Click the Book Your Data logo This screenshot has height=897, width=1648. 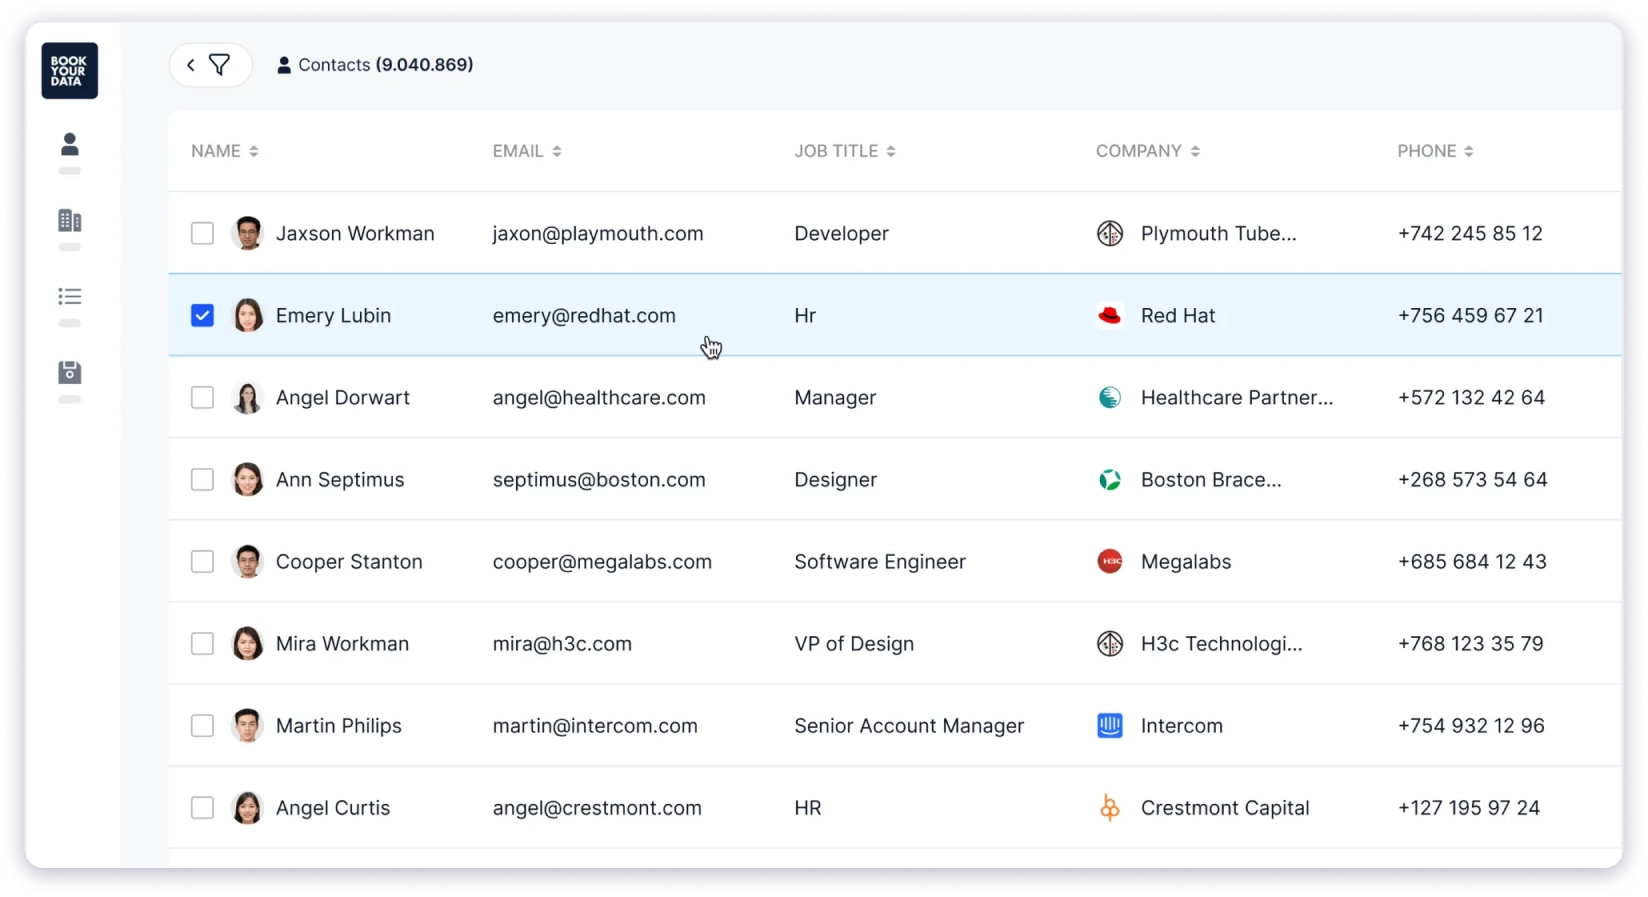point(69,71)
